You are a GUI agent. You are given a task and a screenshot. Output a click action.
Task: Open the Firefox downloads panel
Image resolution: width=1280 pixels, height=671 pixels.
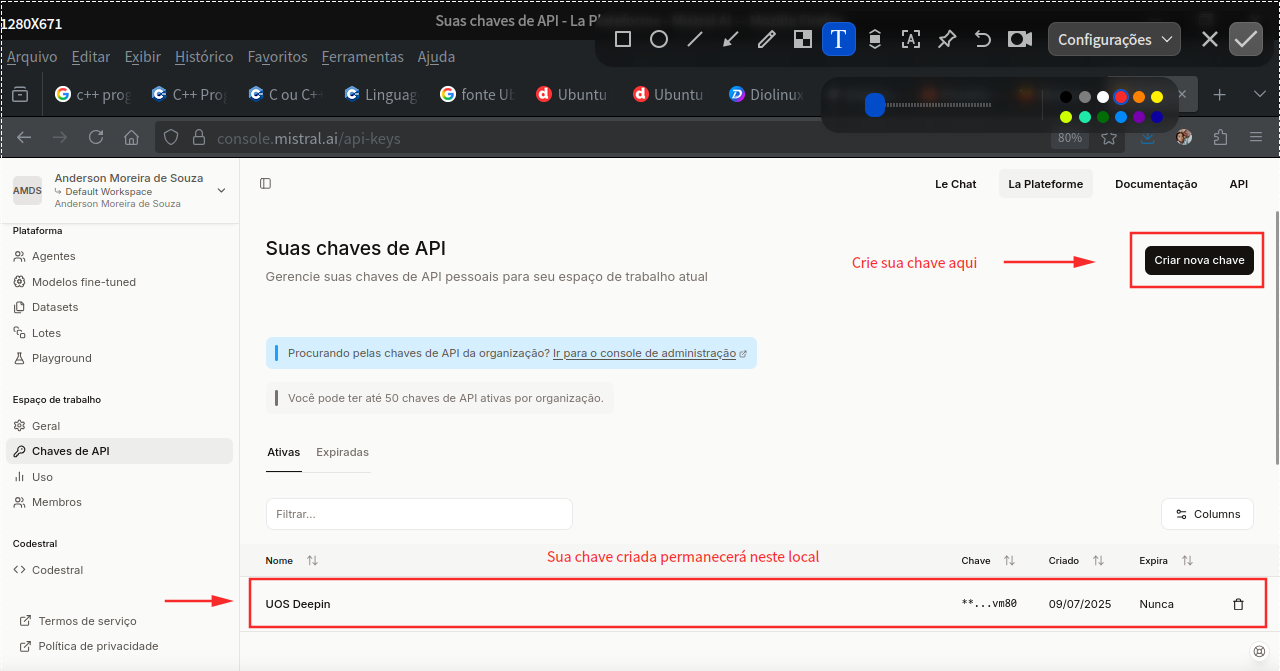pos(1148,137)
